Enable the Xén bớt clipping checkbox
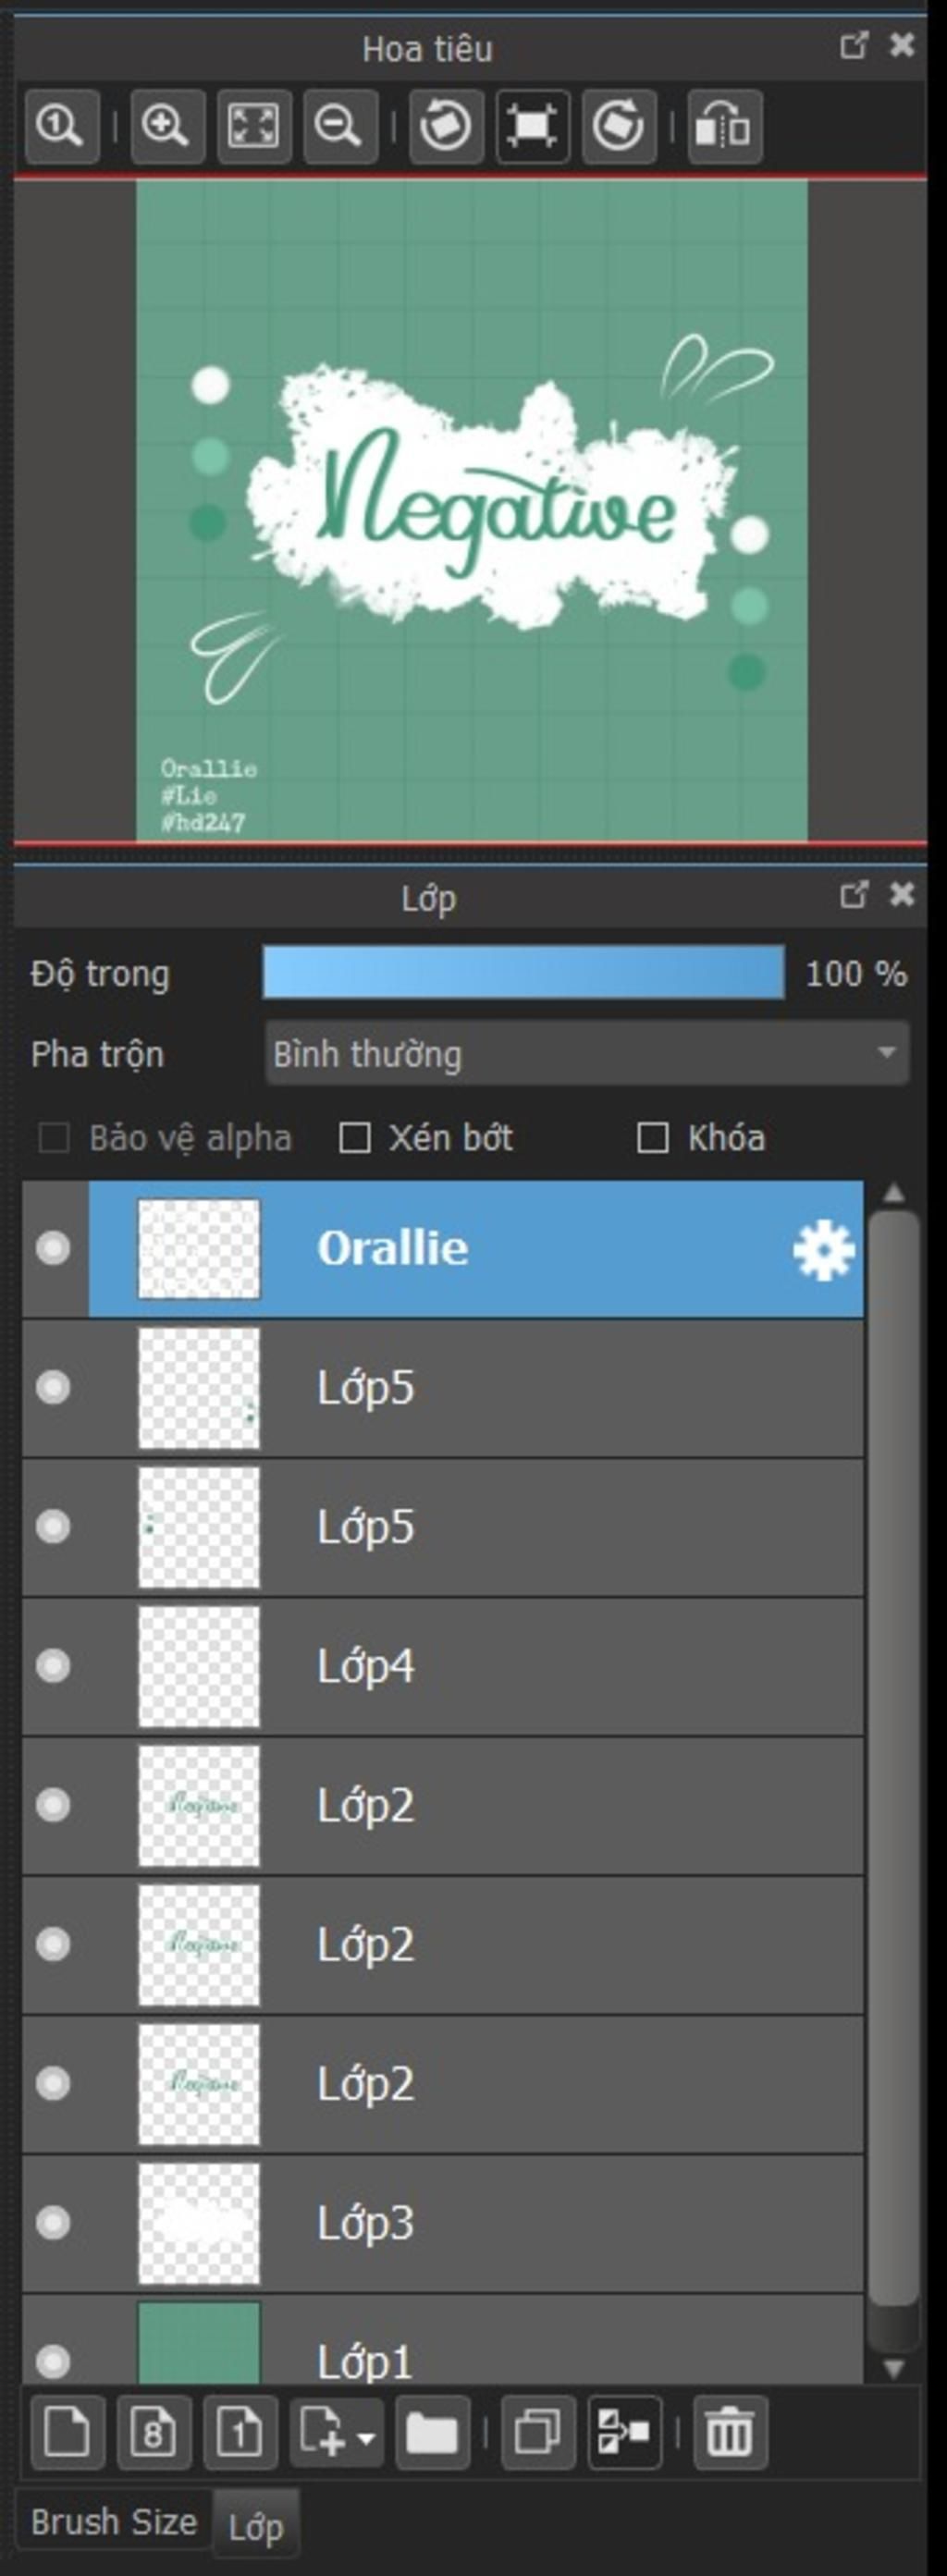Screen dimensions: 947x2576 (355, 1138)
